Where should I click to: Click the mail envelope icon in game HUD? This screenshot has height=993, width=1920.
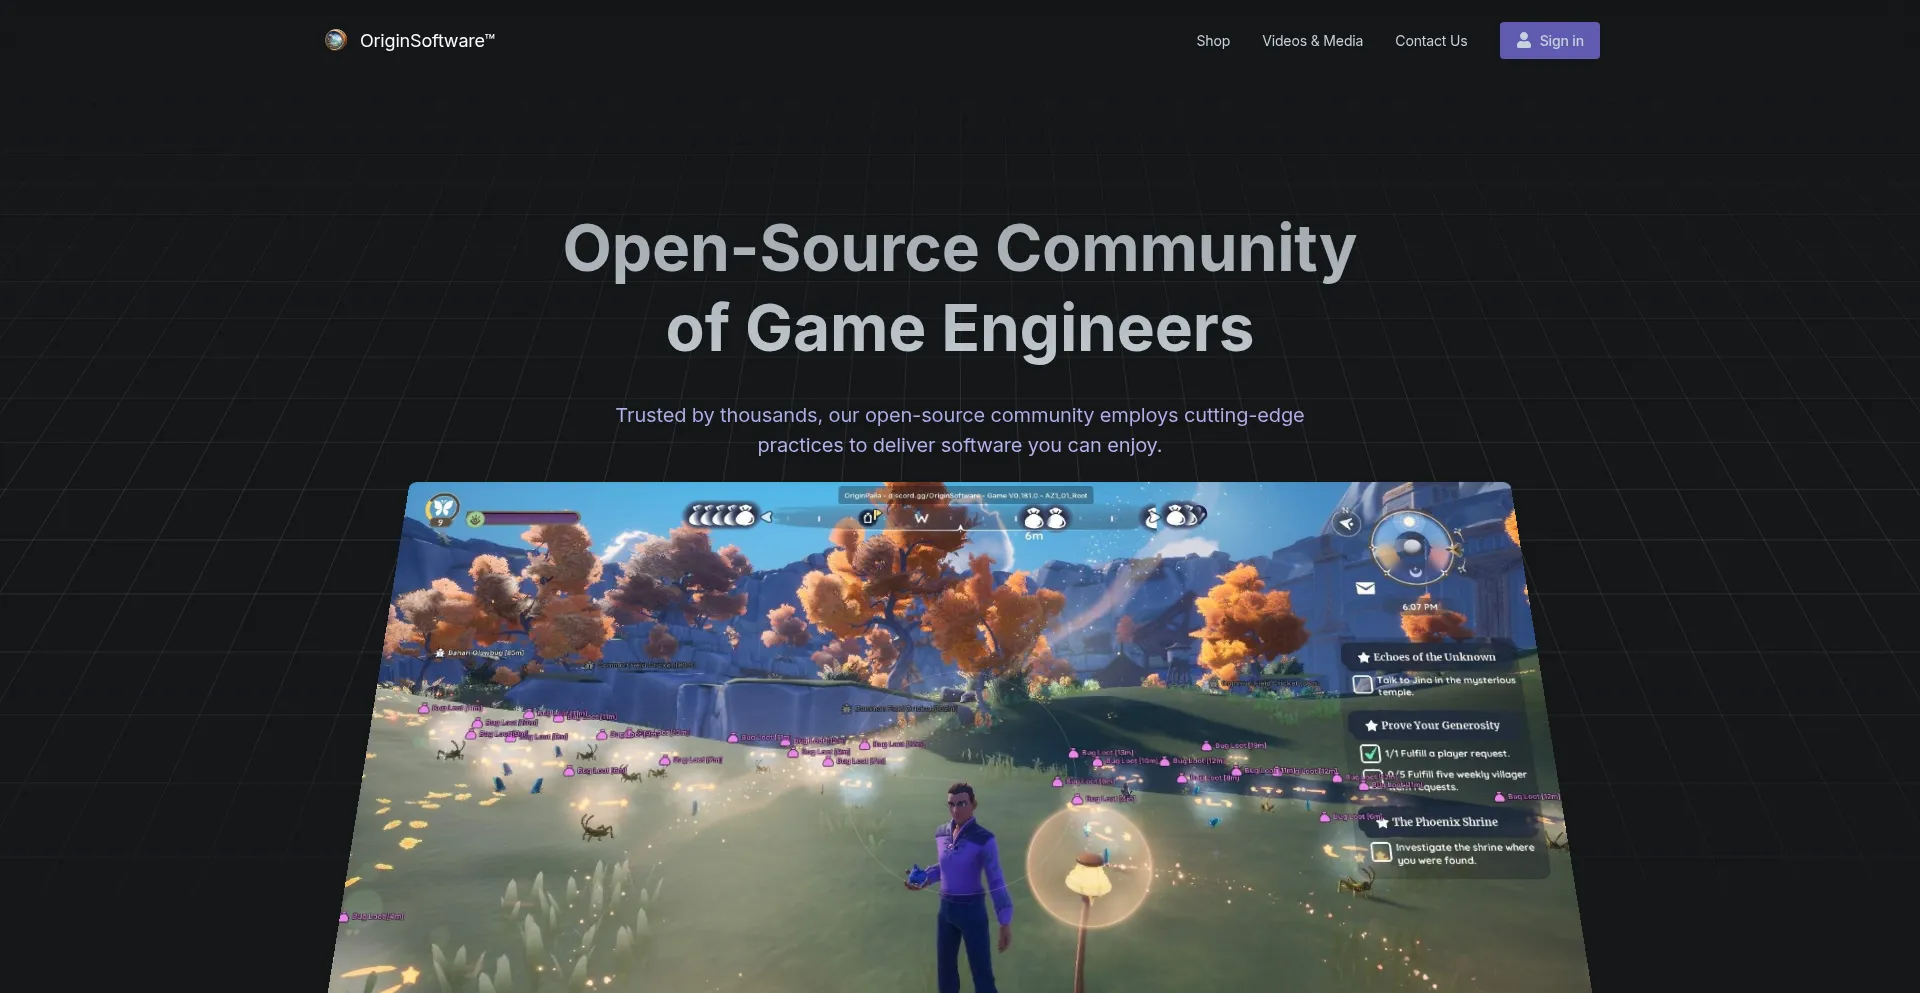coord(1365,588)
